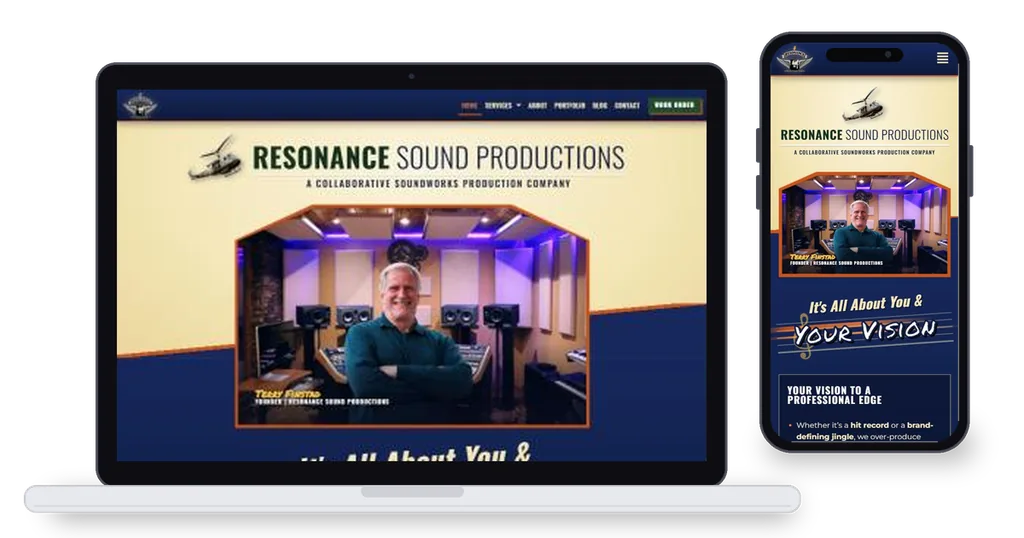Click the Resonance Sound Productions title on the phone
1024x538 pixels.
865,135
